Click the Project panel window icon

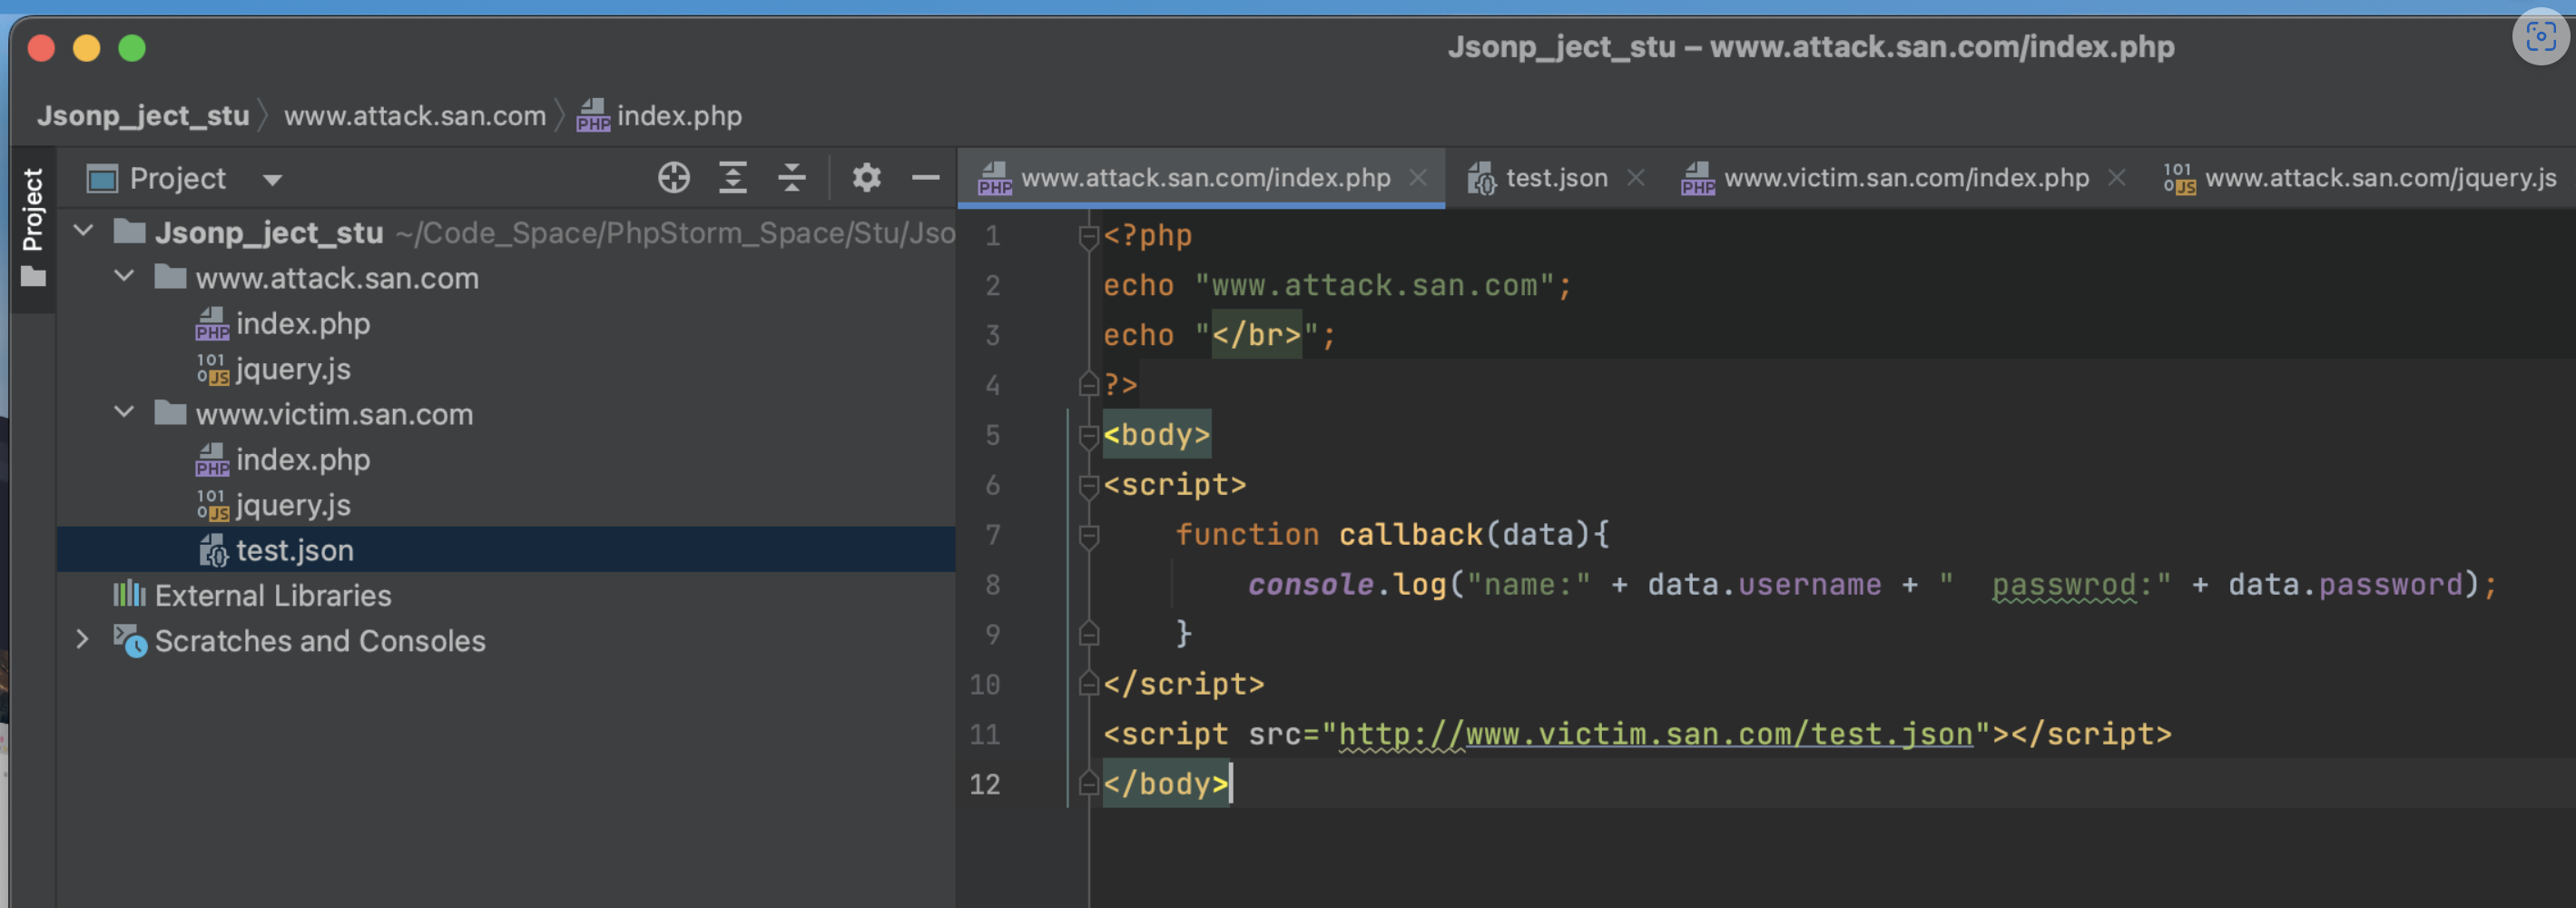[x=102, y=179]
